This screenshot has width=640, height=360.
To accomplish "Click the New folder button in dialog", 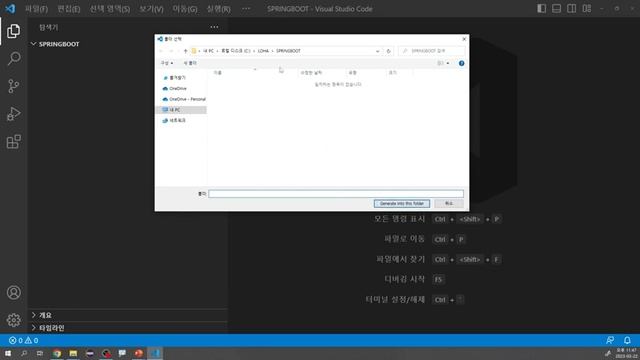I will [190, 63].
